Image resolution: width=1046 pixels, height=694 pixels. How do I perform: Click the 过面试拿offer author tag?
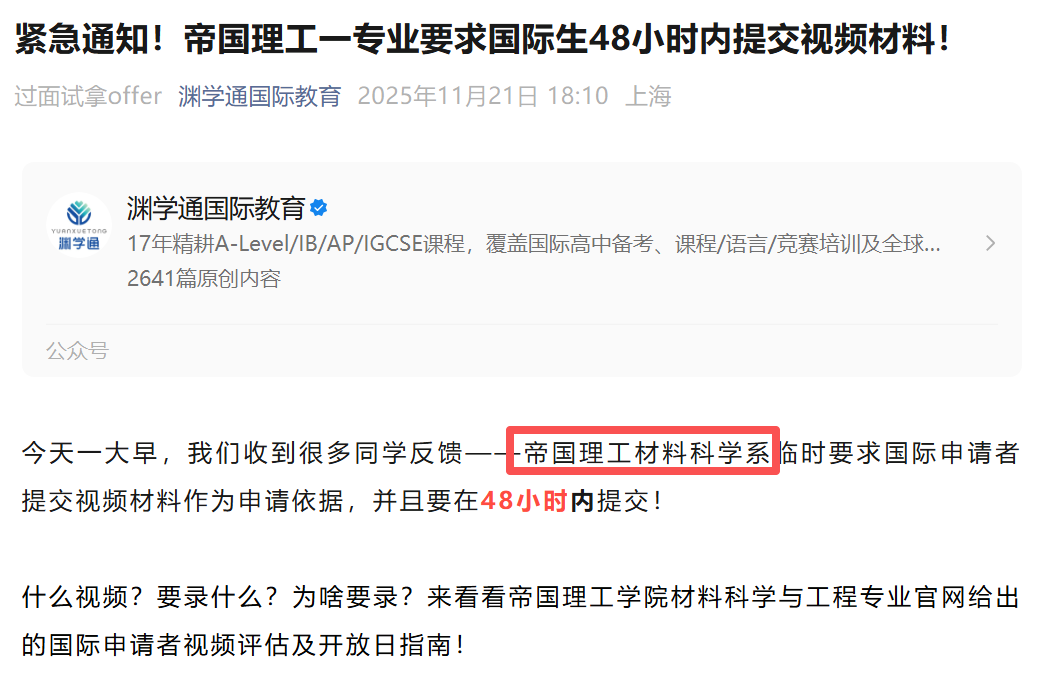coord(88,96)
